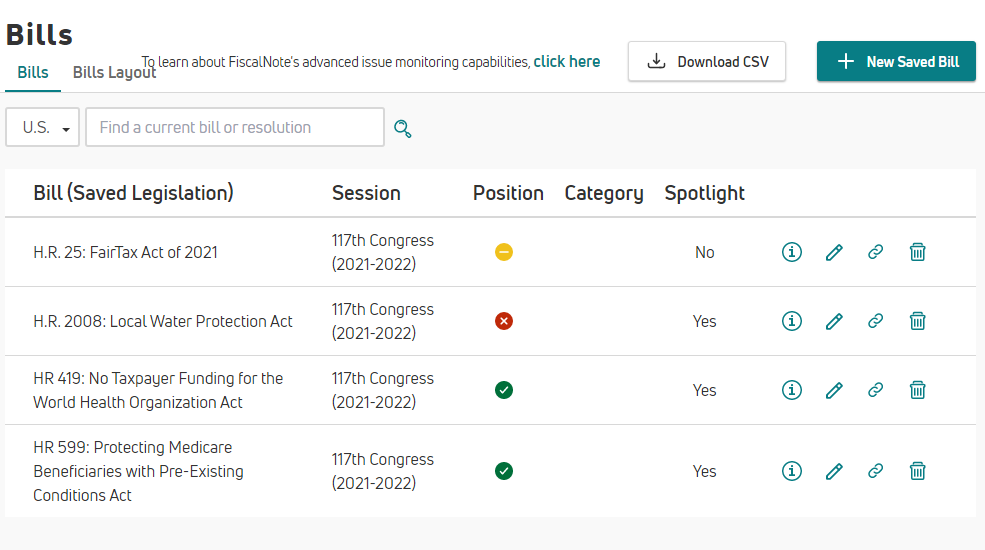
Task: Delete the H.R. 25 FairTax bill
Action: 917,252
